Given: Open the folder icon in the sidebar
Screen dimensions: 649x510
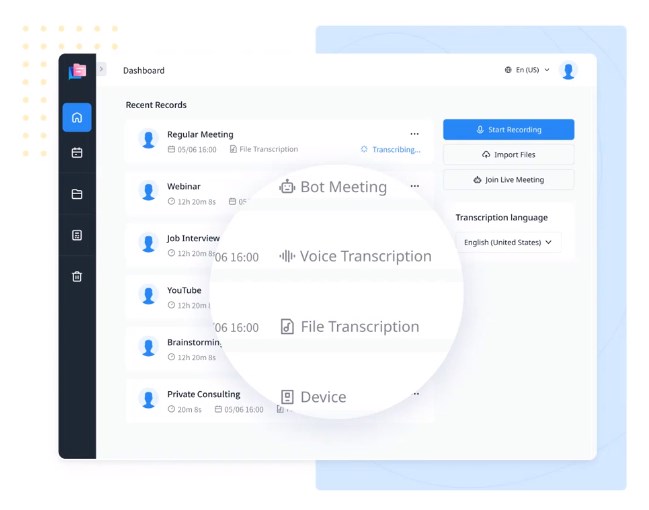Looking at the screenshot, I should point(77,194).
